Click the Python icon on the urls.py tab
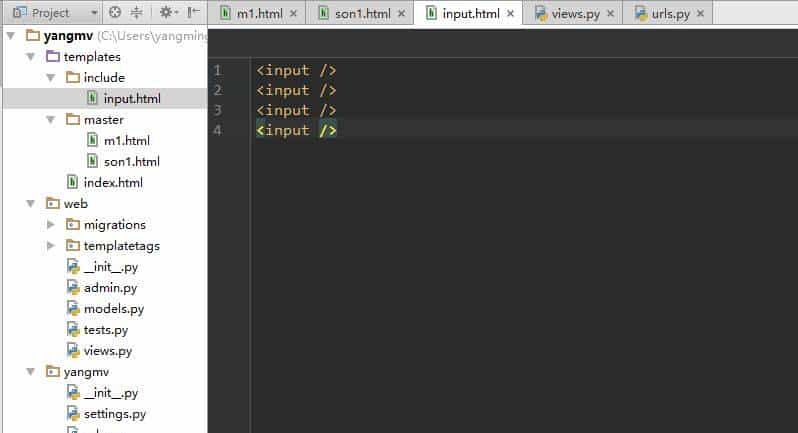Viewport: 798px width, 433px height. pos(641,13)
